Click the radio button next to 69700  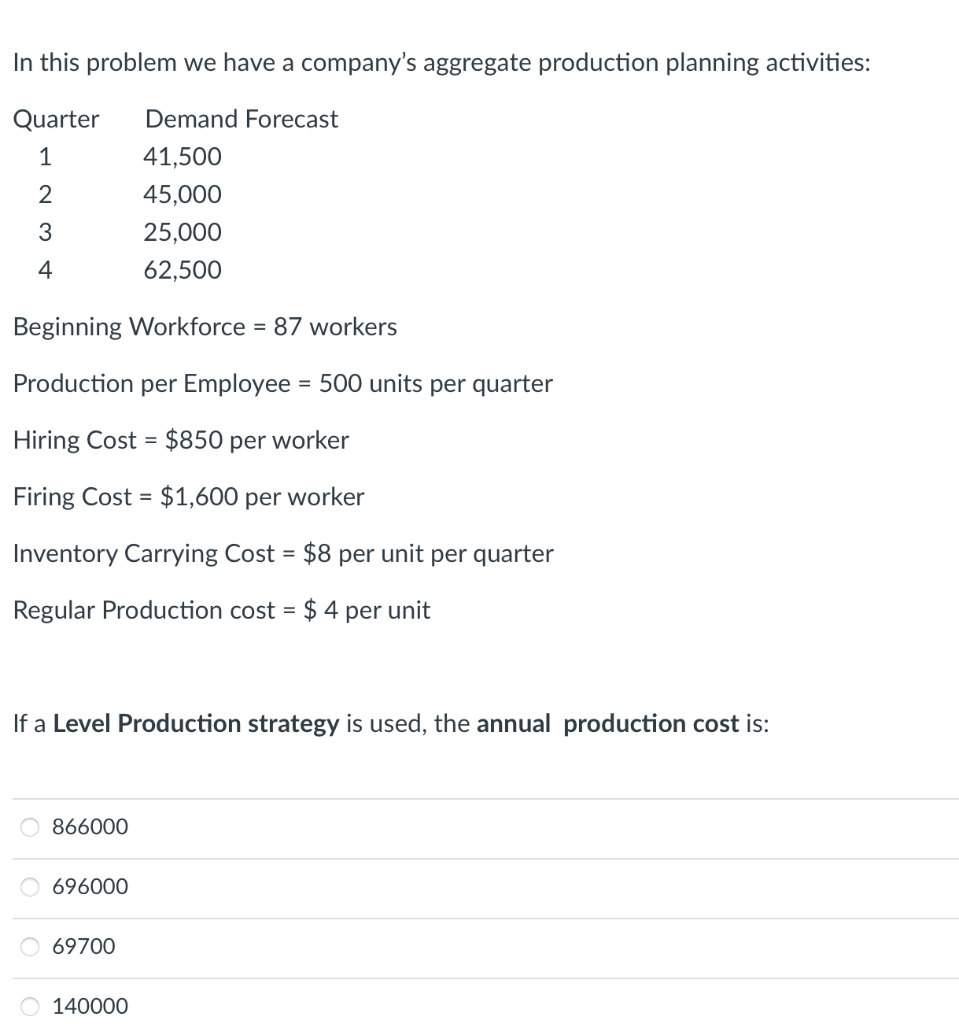(30, 946)
